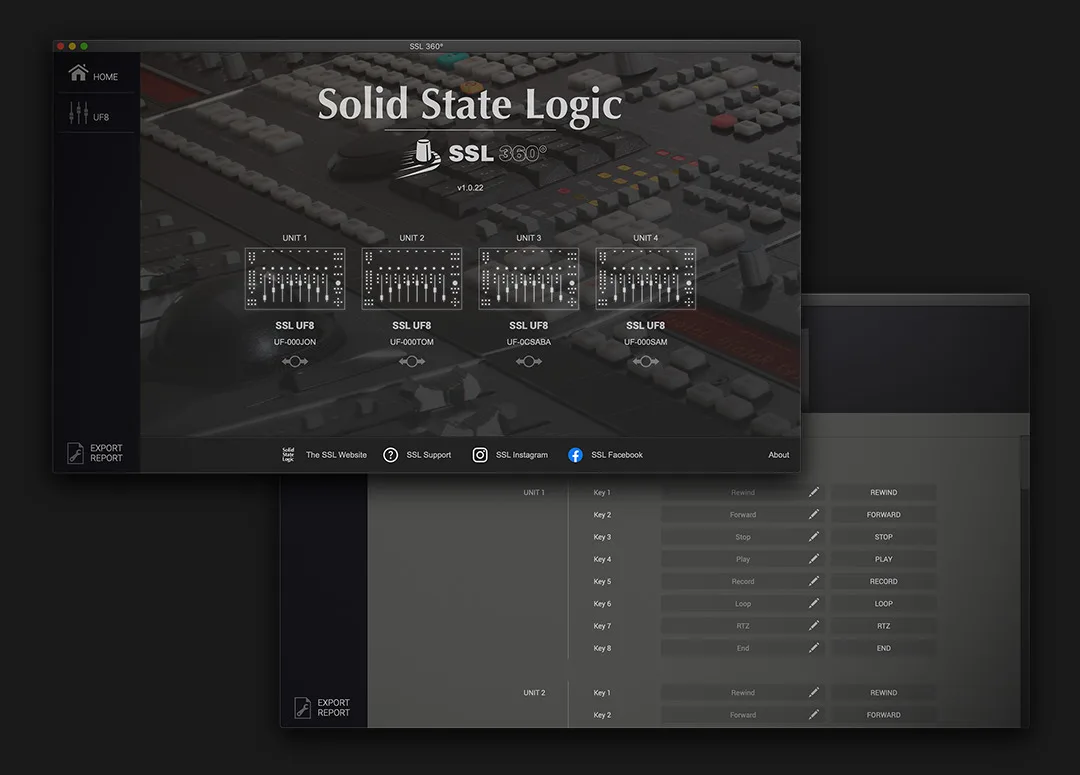Click Unit 1 REWIND default button
The height and width of the screenshot is (775, 1080).
[x=883, y=492]
